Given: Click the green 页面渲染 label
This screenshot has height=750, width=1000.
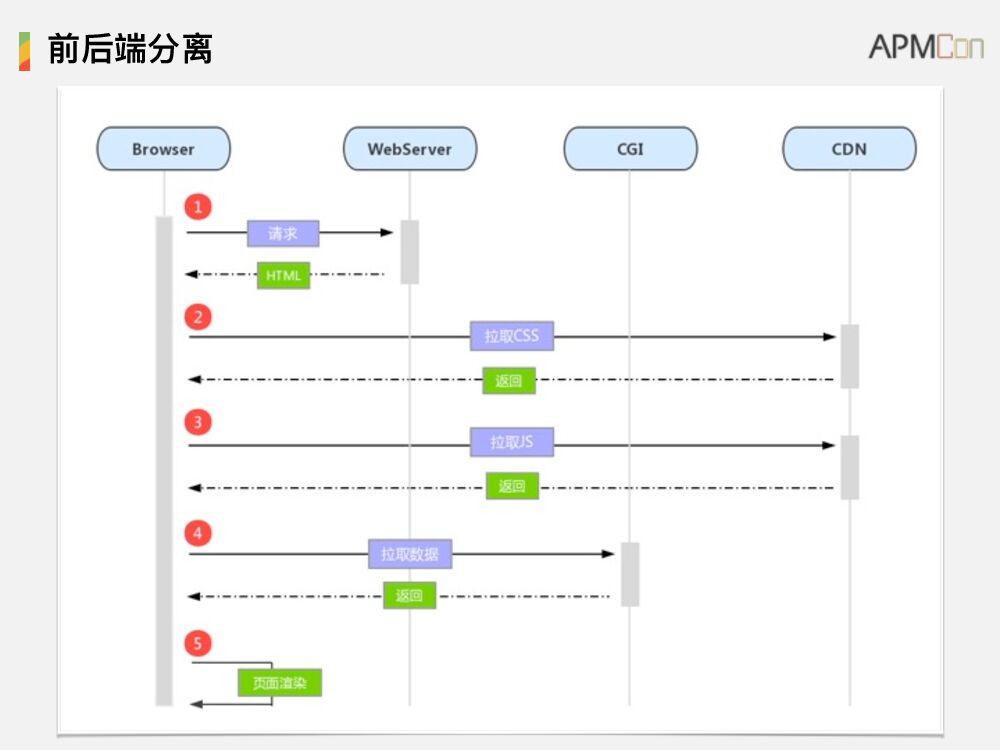Looking at the screenshot, I should click(280, 683).
